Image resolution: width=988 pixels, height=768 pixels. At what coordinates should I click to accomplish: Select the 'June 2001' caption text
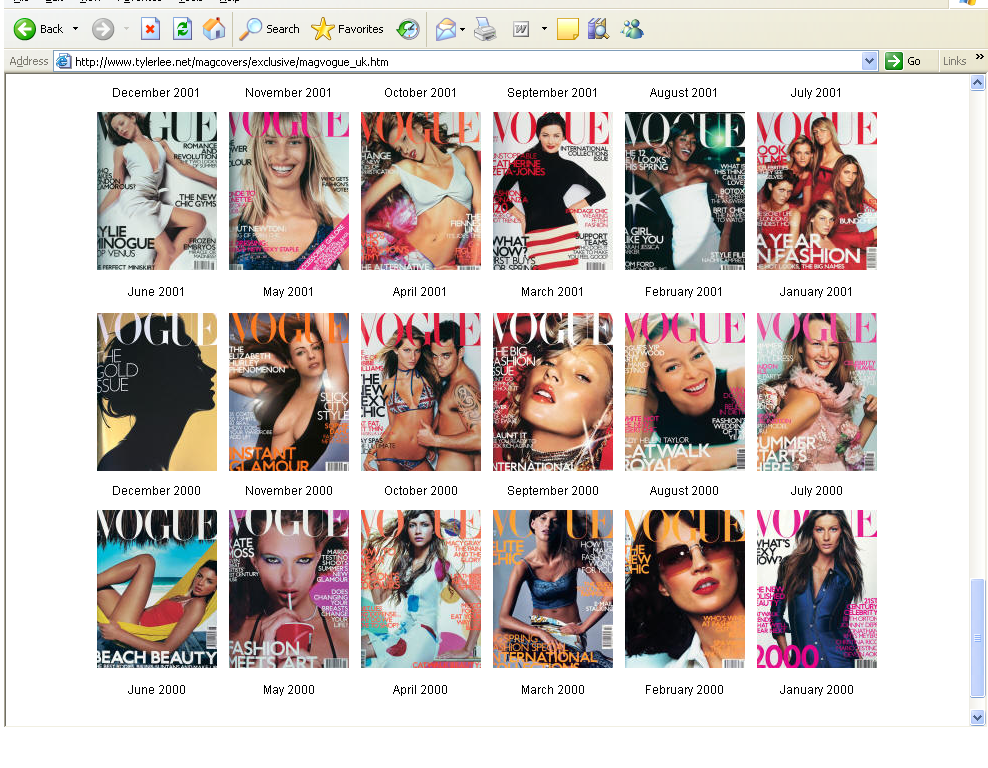pyautogui.click(x=156, y=292)
